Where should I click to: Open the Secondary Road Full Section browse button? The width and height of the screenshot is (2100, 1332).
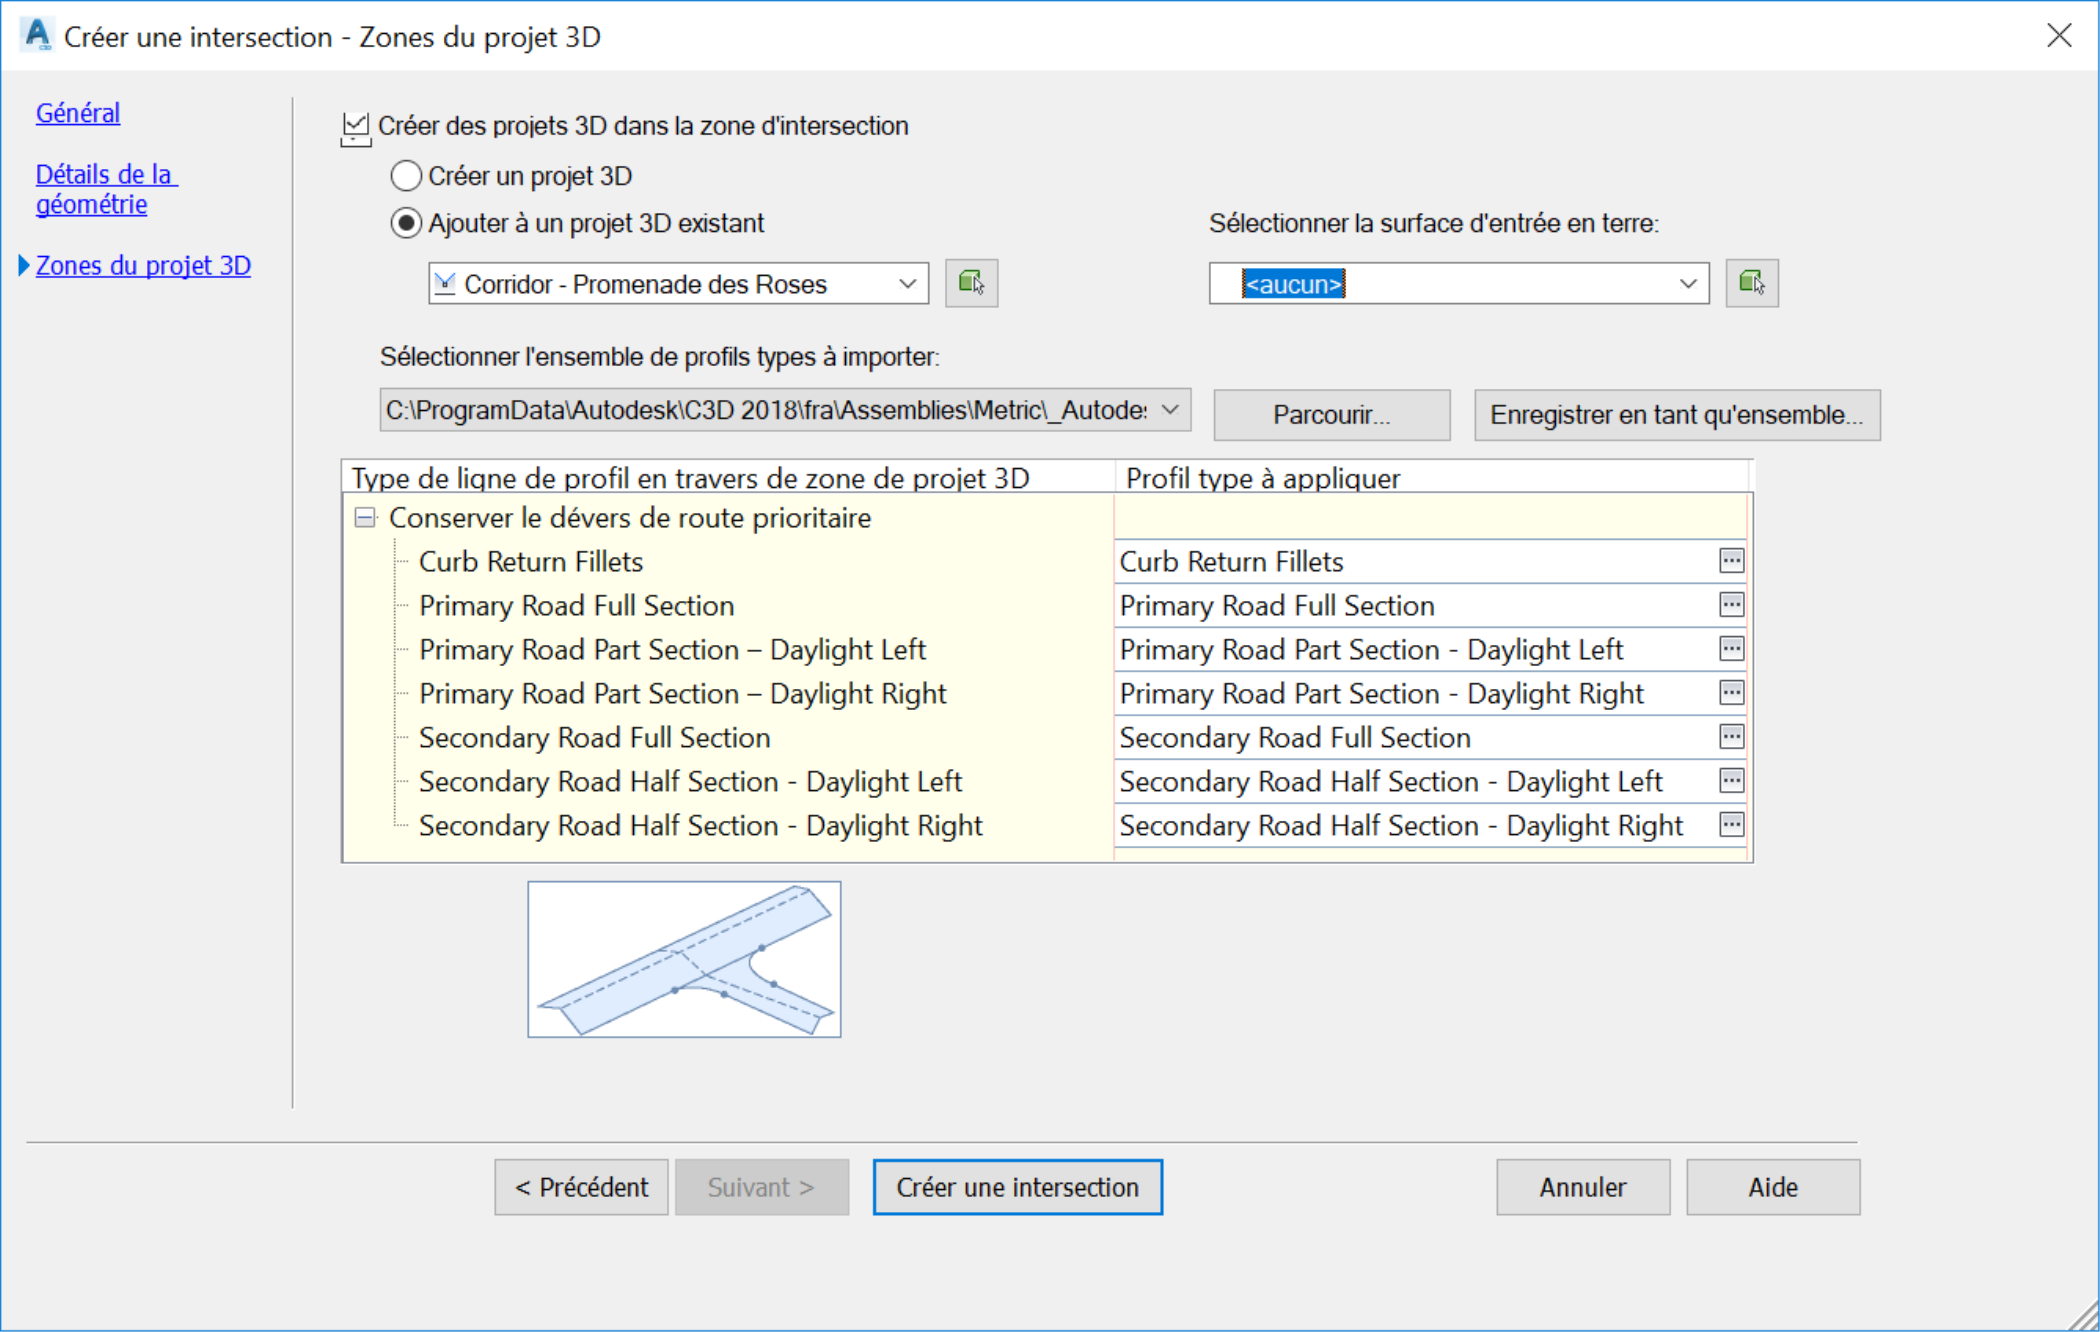(x=1731, y=737)
